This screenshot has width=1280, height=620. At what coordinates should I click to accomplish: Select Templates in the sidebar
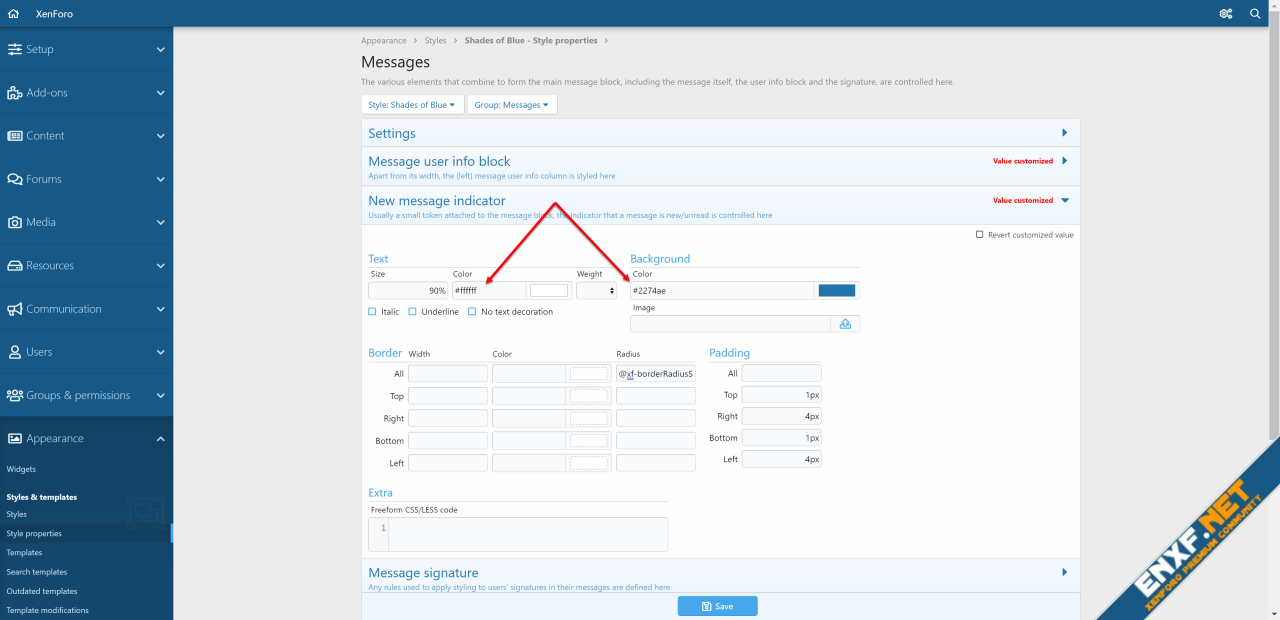point(24,552)
